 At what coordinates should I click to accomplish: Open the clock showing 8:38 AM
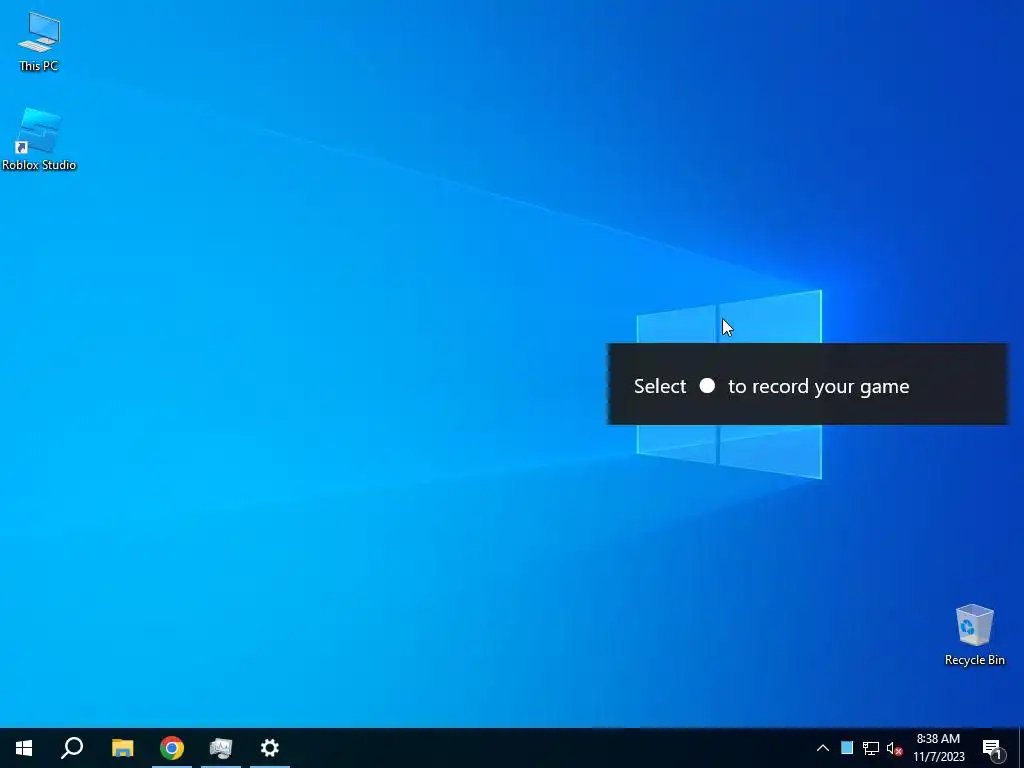pos(938,748)
